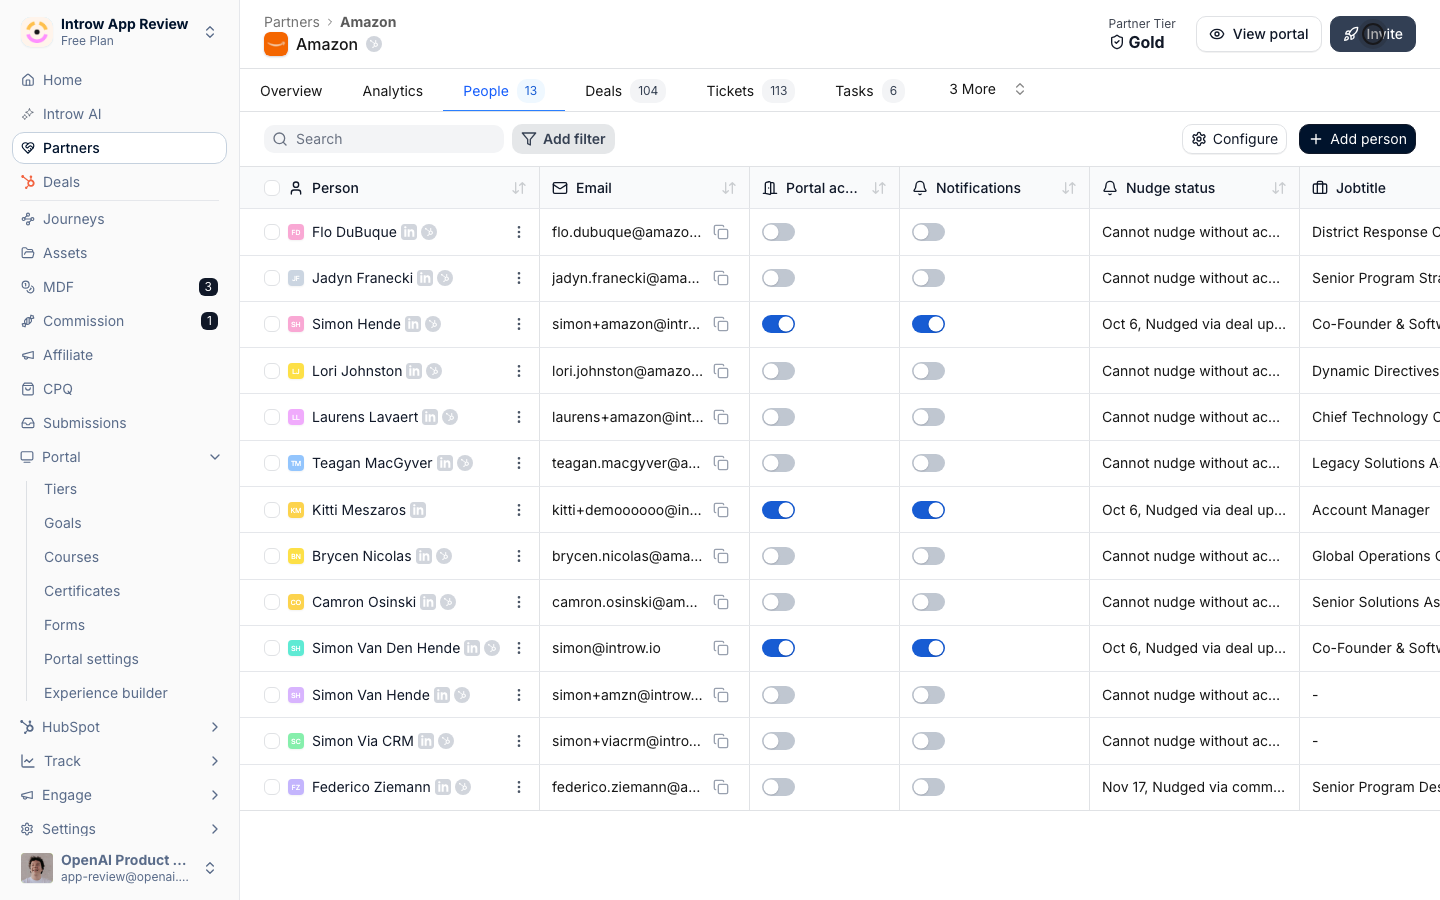Click the View portal button
This screenshot has height=900, width=1440.
tap(1258, 34)
